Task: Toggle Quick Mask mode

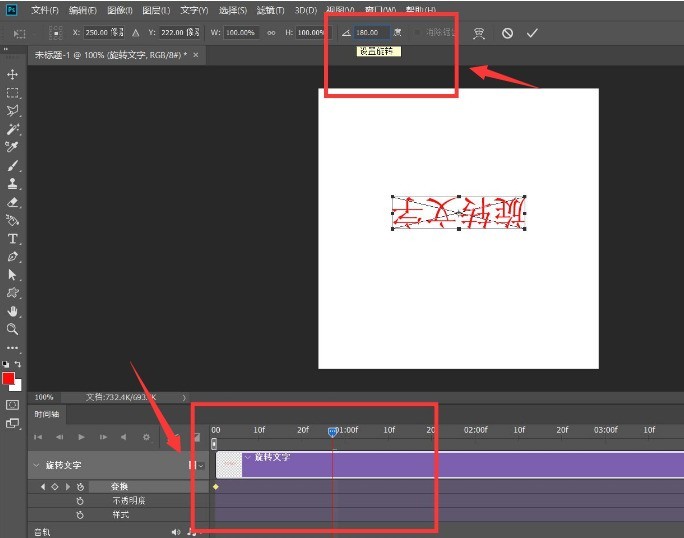Action: (12, 405)
